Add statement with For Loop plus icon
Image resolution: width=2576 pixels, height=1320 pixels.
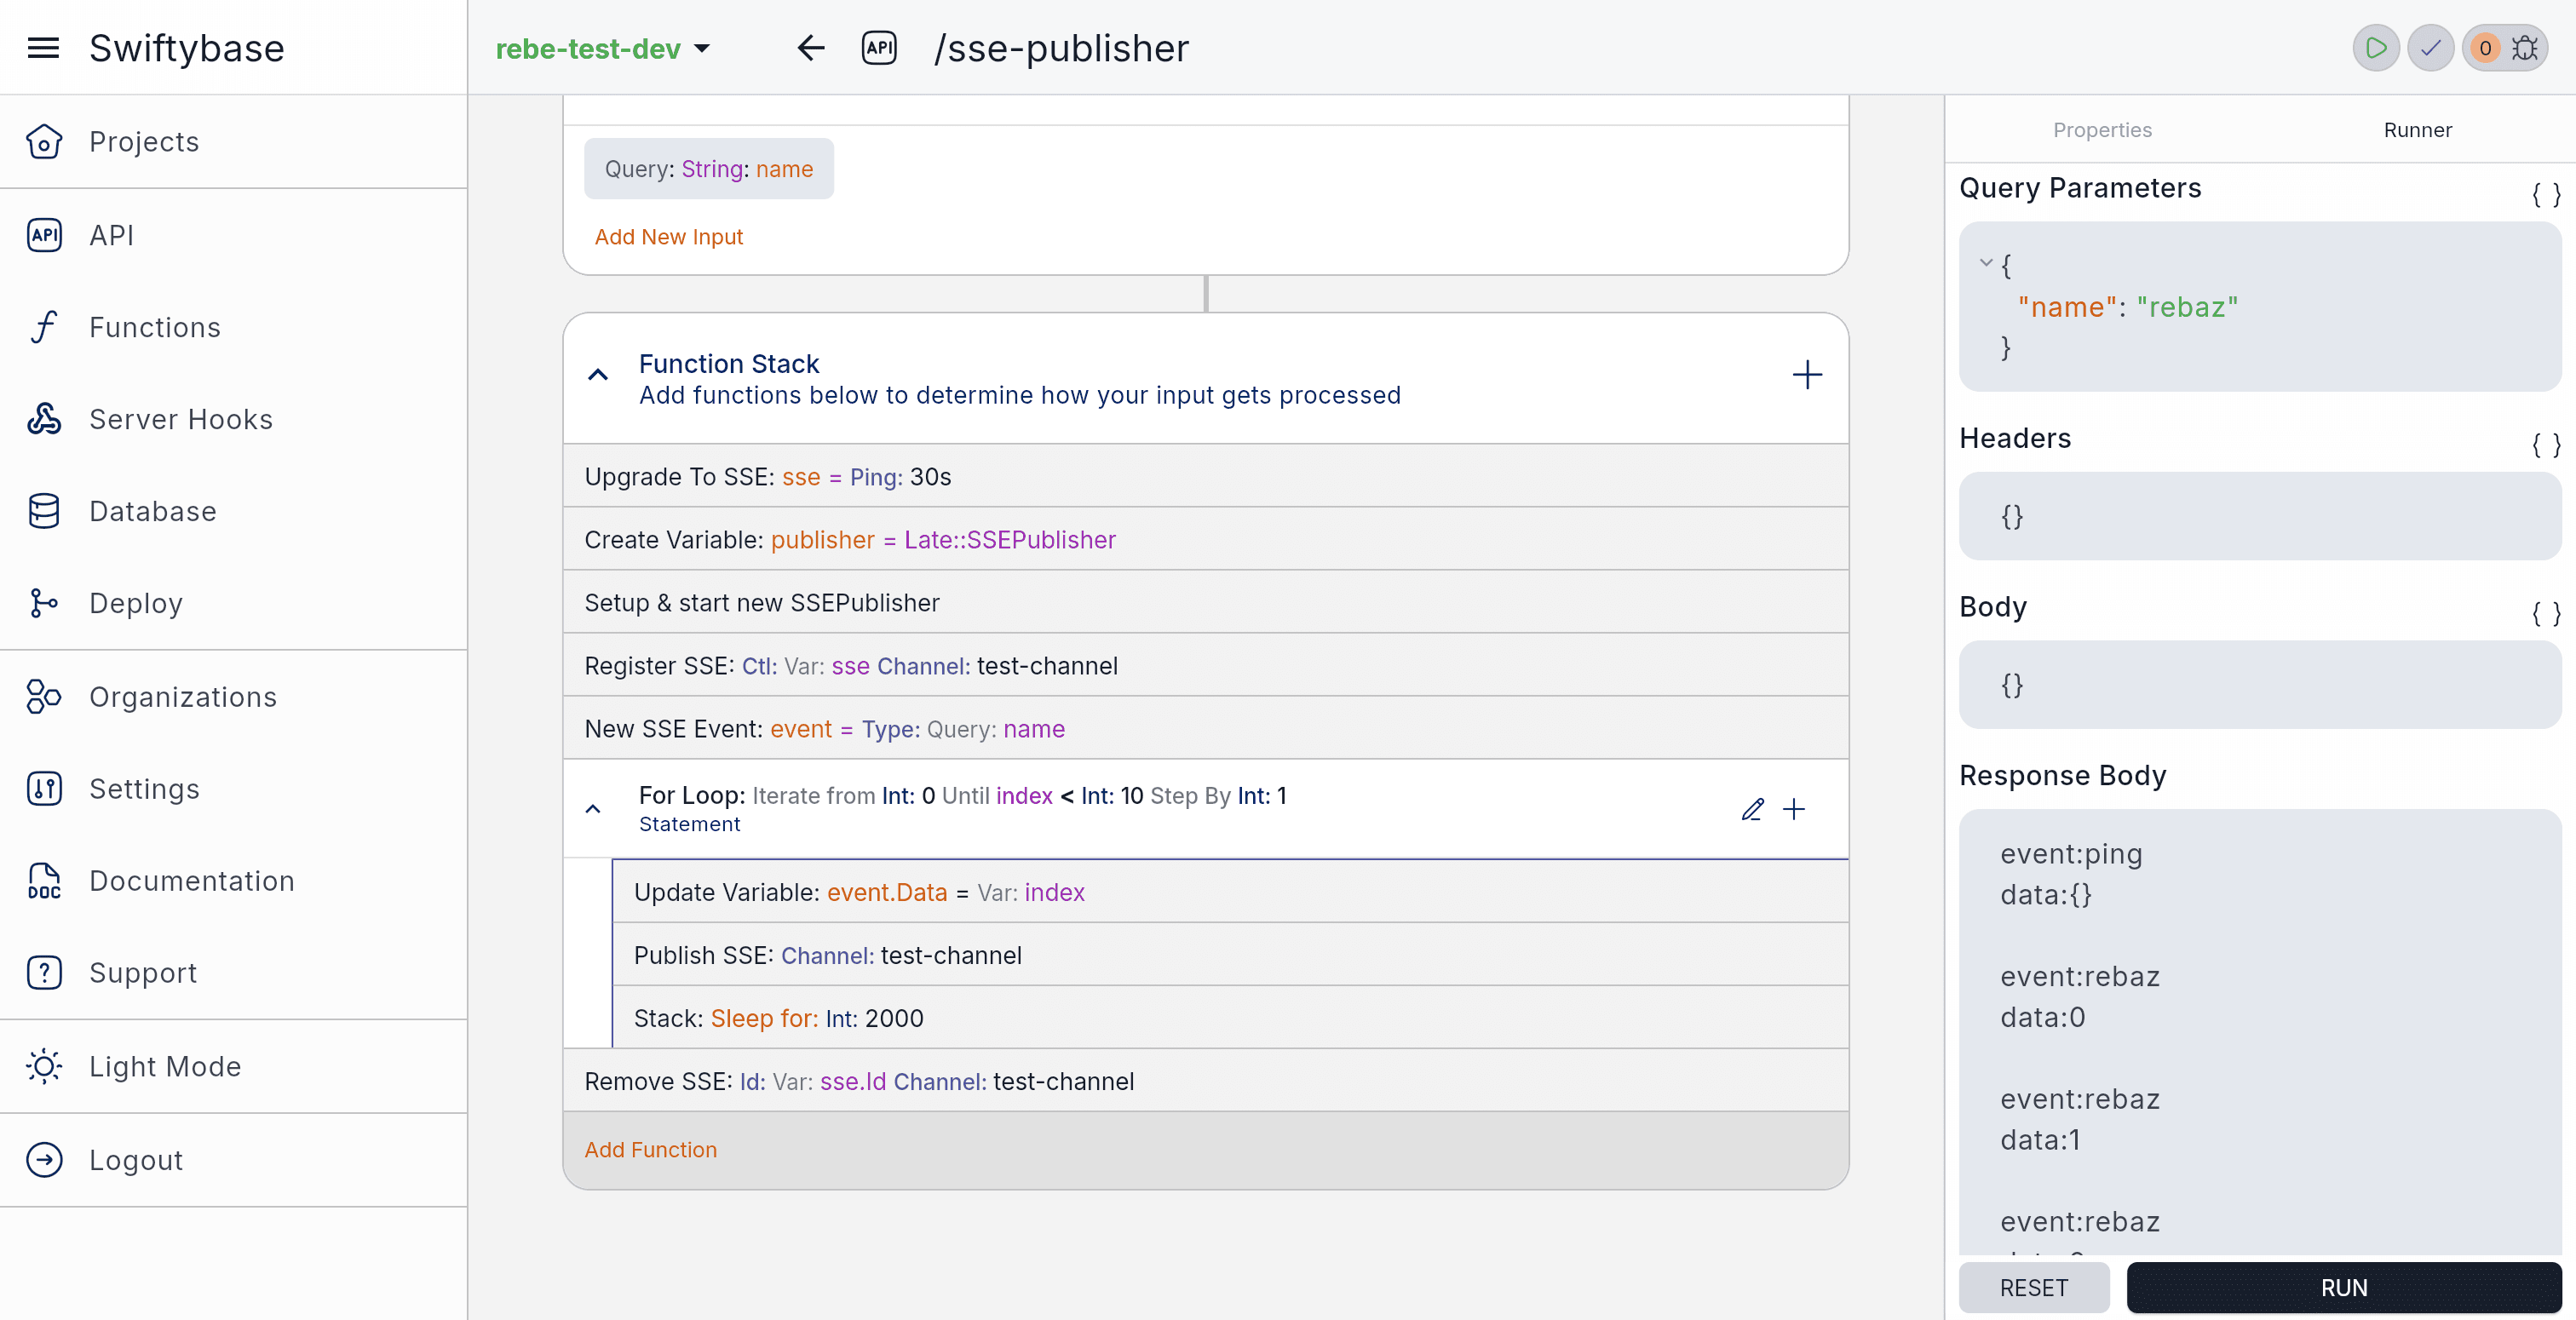point(1794,809)
